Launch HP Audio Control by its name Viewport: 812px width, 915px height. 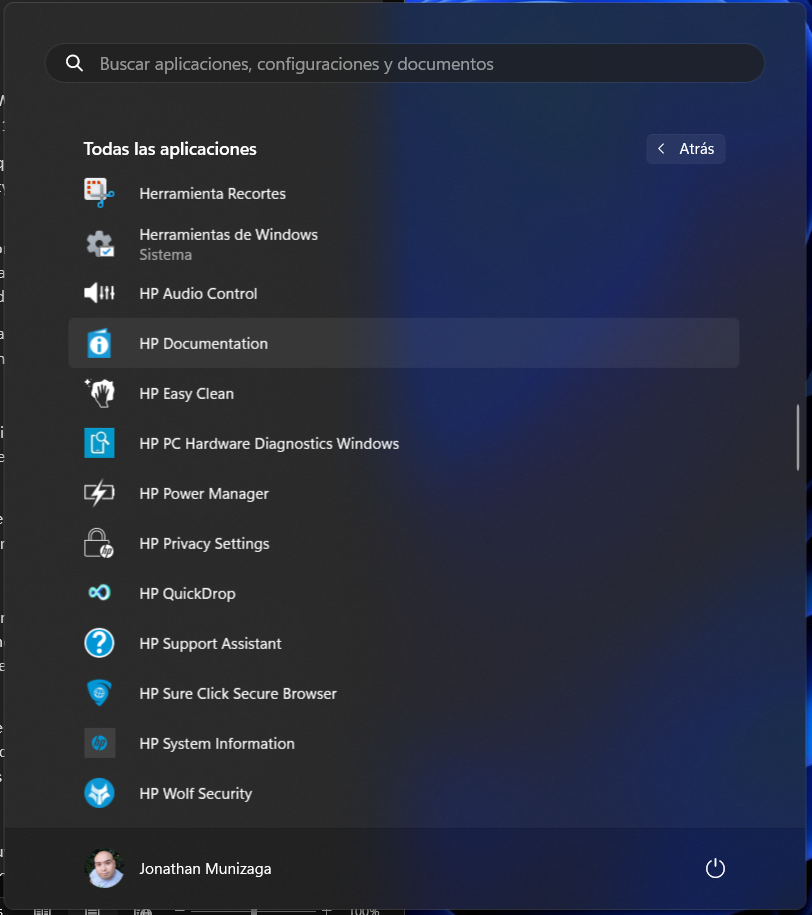click(198, 294)
